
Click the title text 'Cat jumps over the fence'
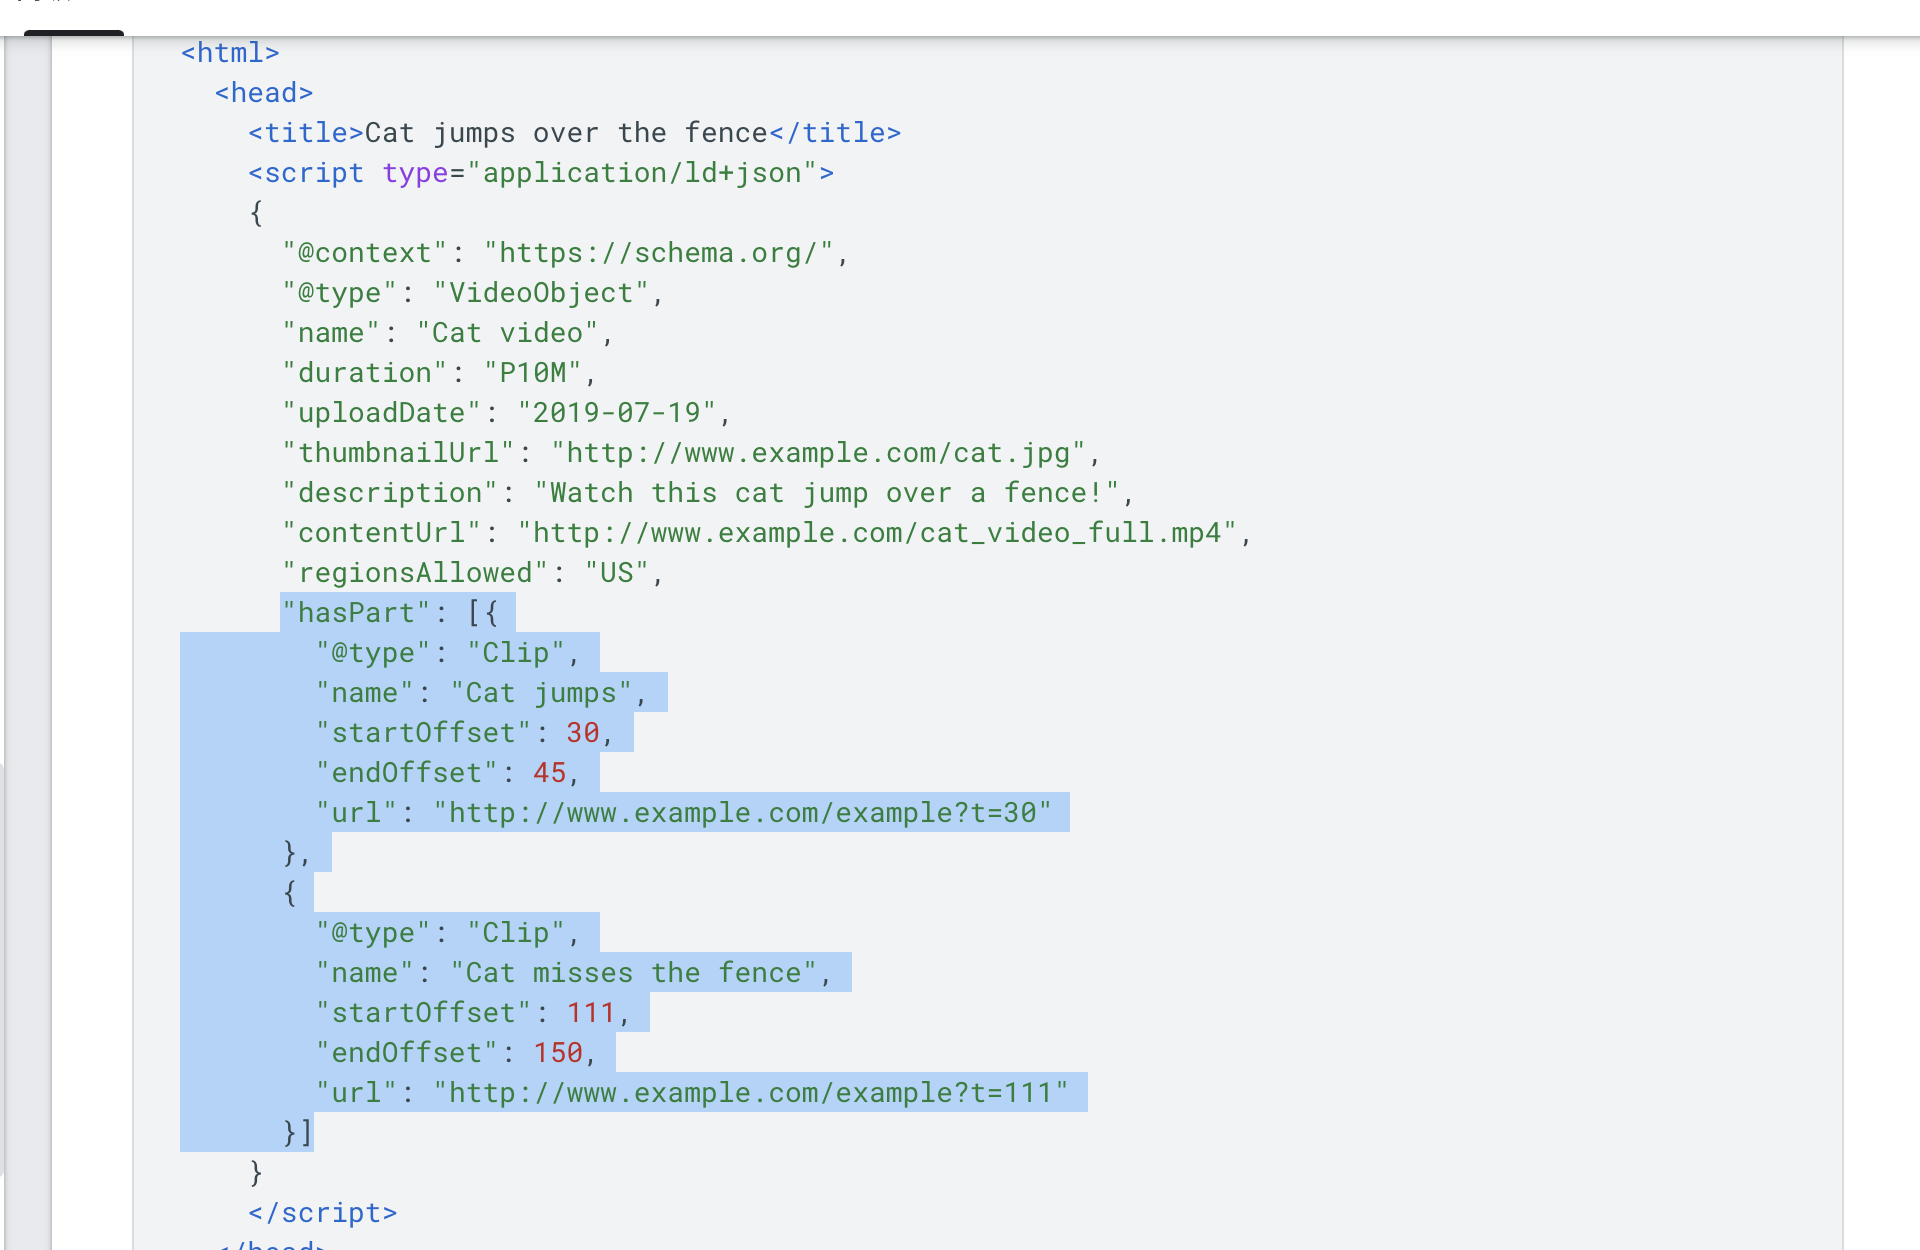(x=566, y=133)
